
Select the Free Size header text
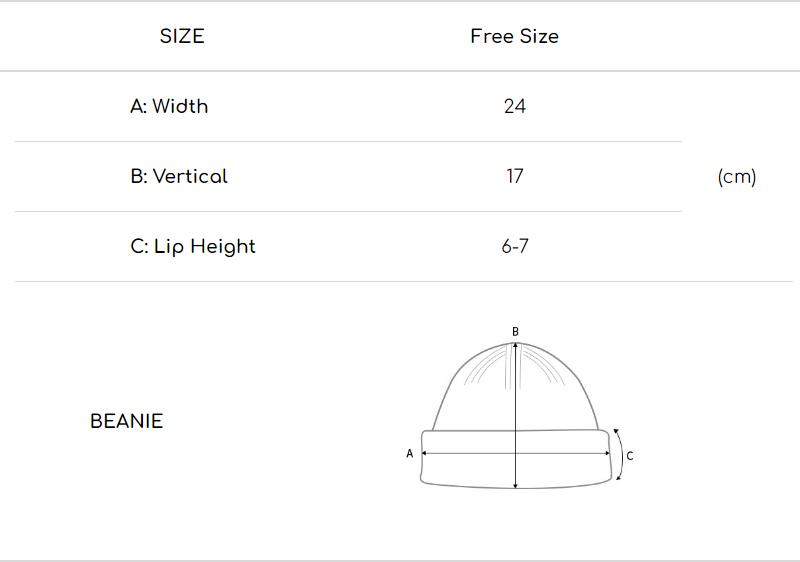[x=514, y=36]
